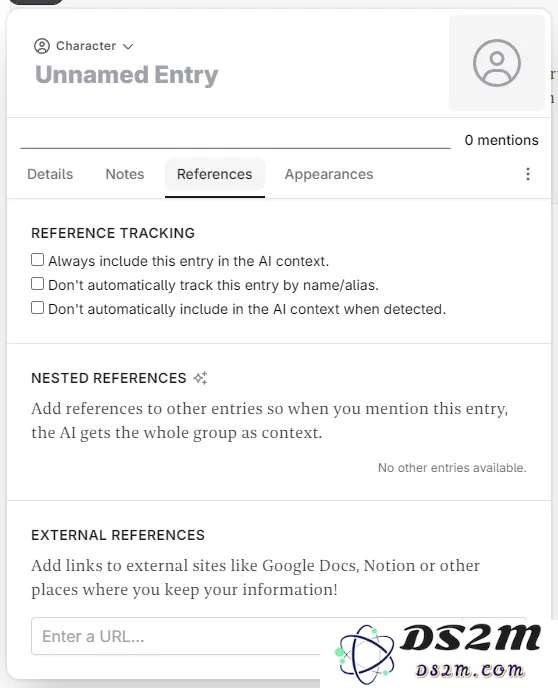This screenshot has width=558, height=688.
Task: Switch to the Details tab
Action: (x=50, y=174)
